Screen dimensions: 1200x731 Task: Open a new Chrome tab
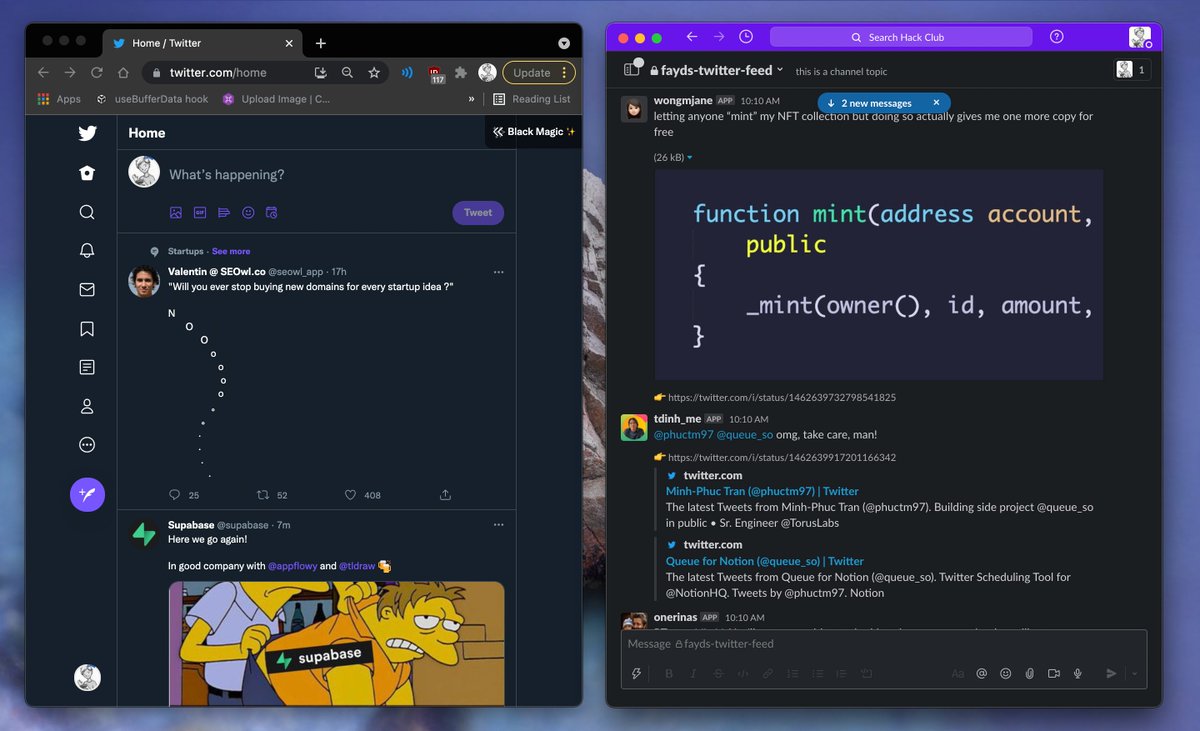(321, 43)
